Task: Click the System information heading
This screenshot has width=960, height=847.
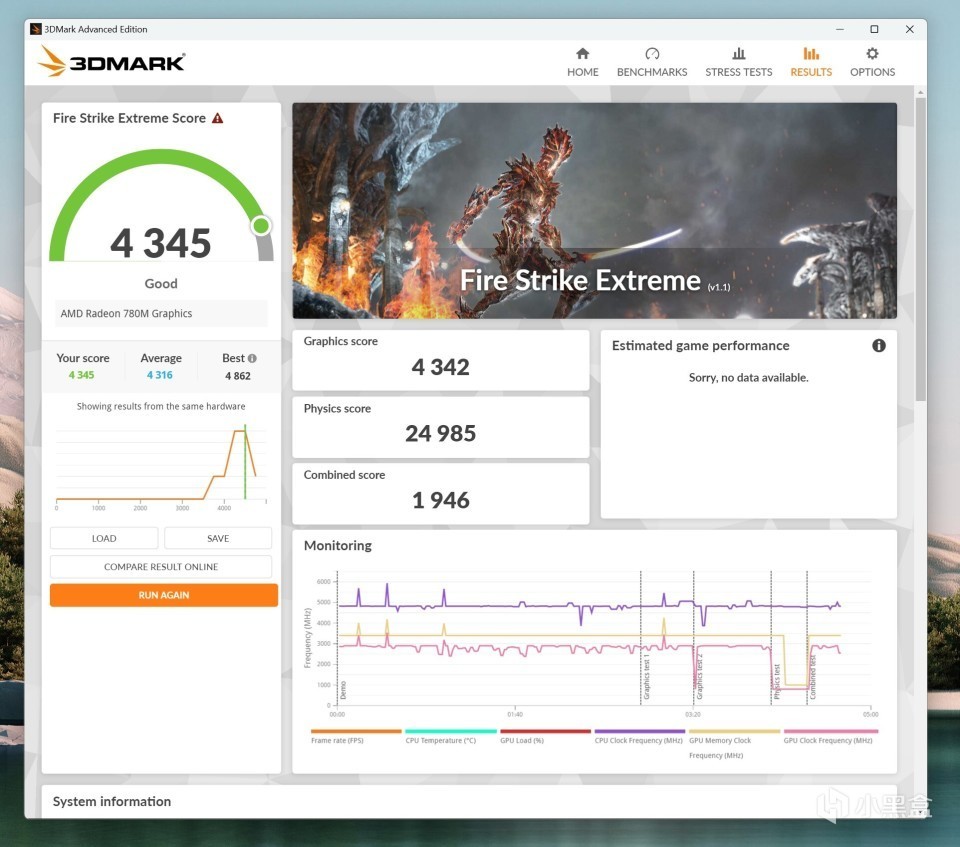Action: [x=111, y=801]
